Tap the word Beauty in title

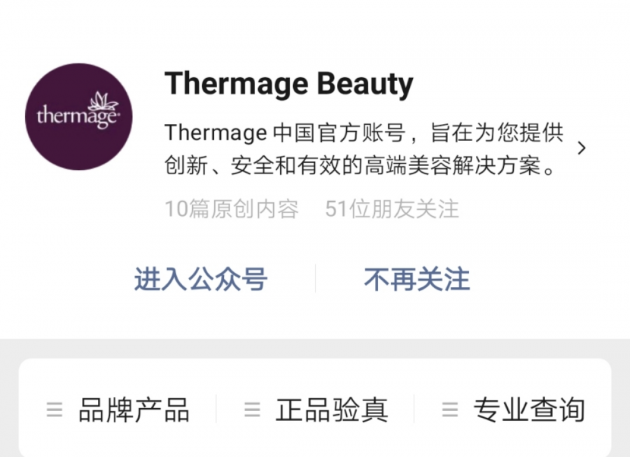365,84
